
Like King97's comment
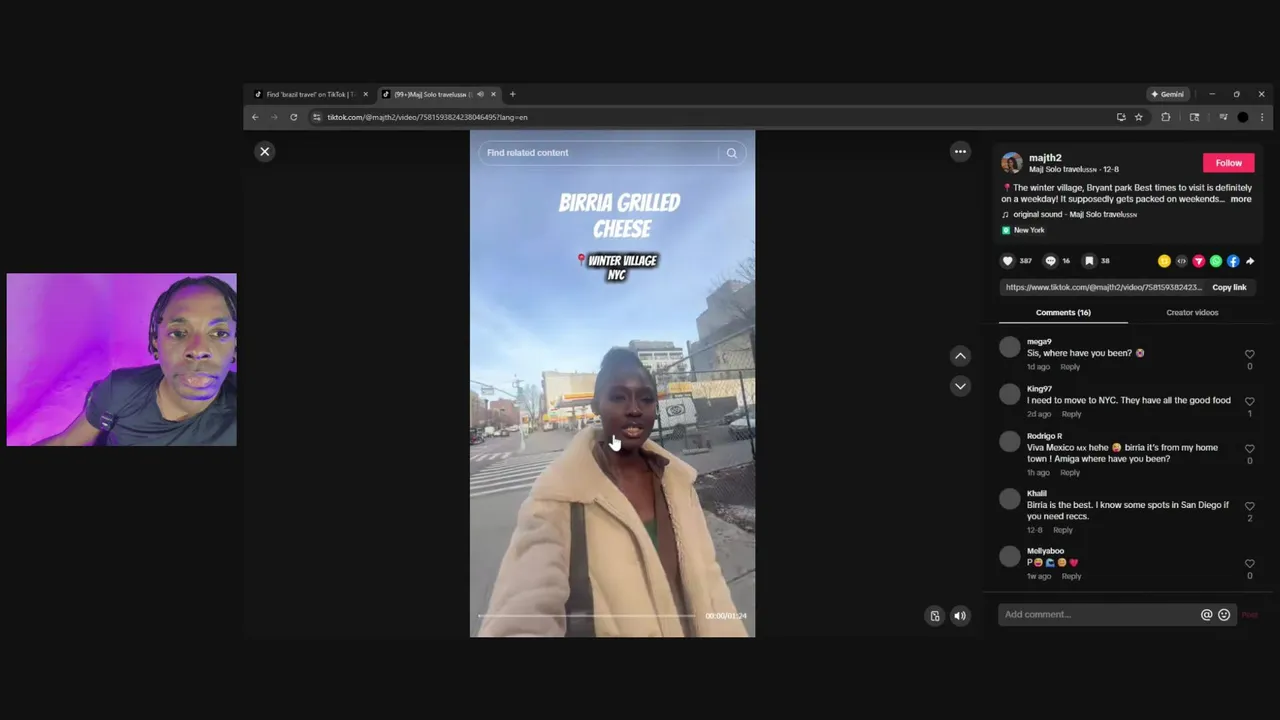[x=1249, y=401]
